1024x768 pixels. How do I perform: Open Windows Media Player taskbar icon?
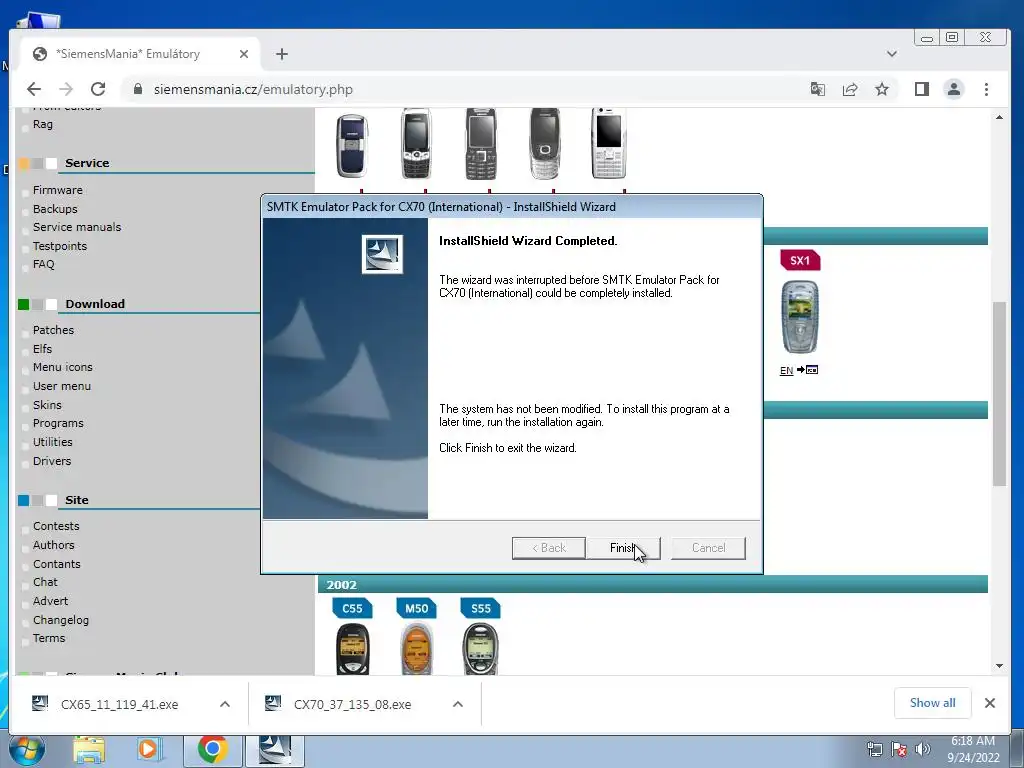tap(150, 750)
